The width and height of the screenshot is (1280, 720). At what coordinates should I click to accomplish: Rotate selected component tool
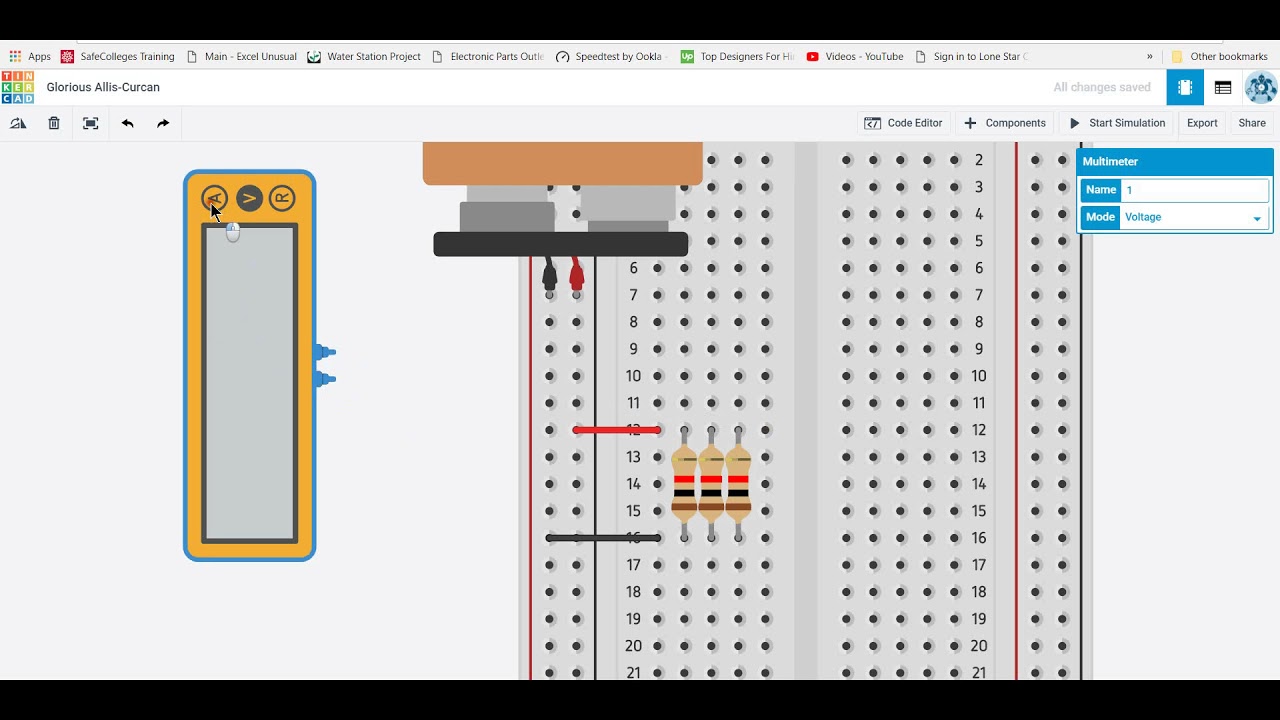click(18, 123)
